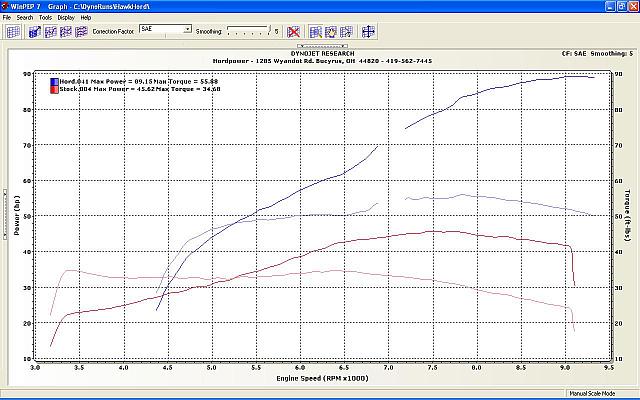Activate the graph zoom tool icon
Viewport: 640px width, 400px height.
click(x=316, y=31)
